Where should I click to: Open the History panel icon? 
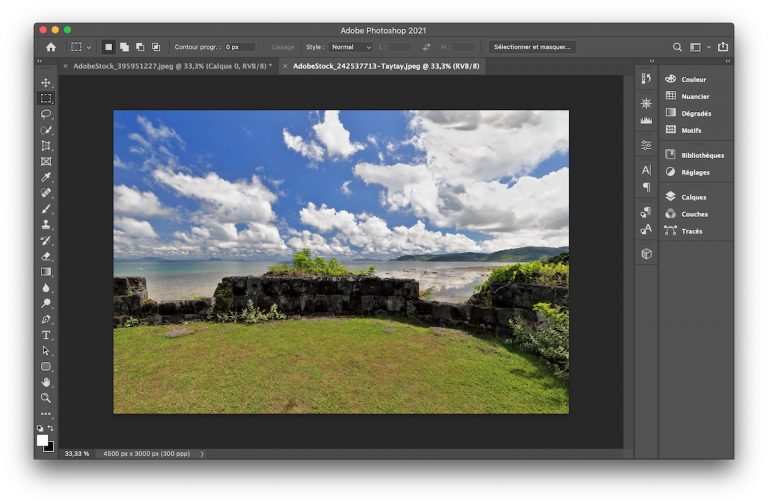point(646,79)
